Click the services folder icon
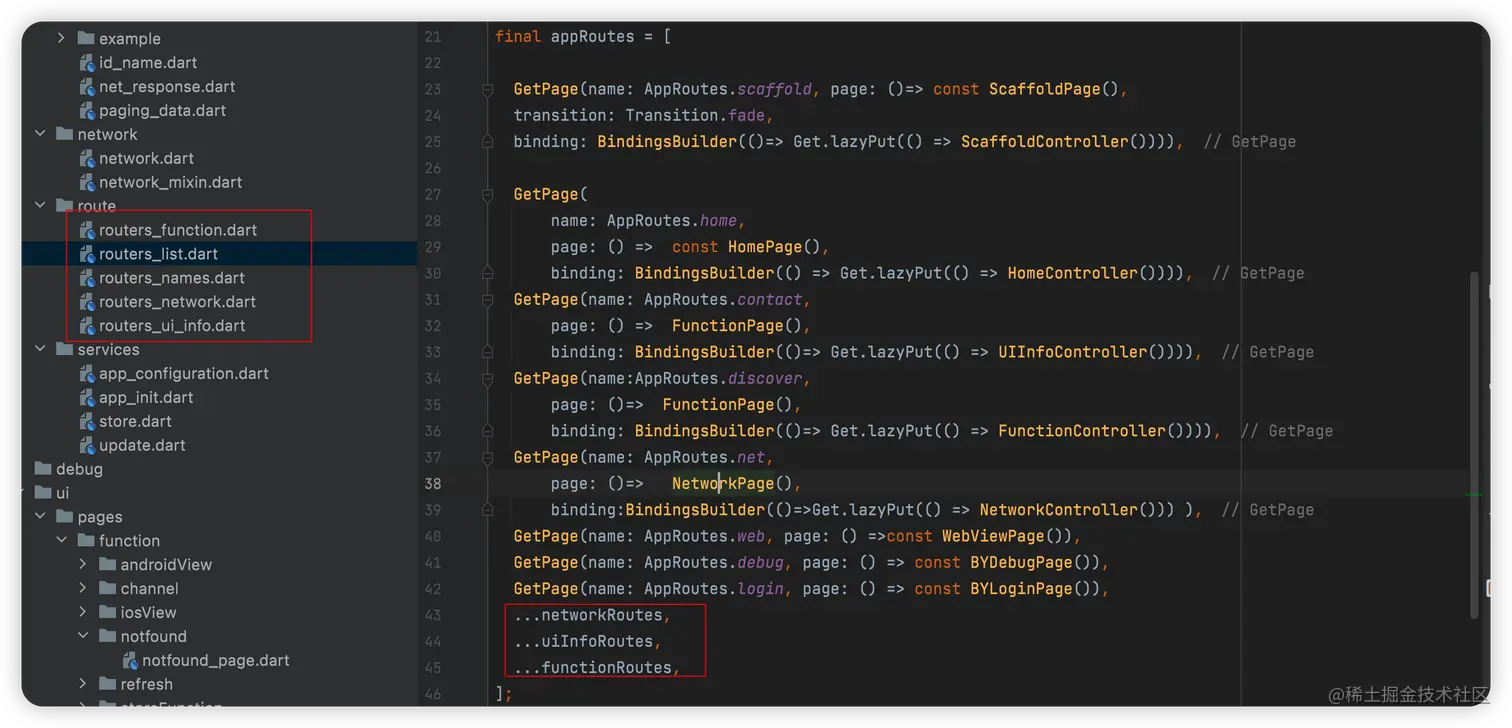 click(64, 349)
